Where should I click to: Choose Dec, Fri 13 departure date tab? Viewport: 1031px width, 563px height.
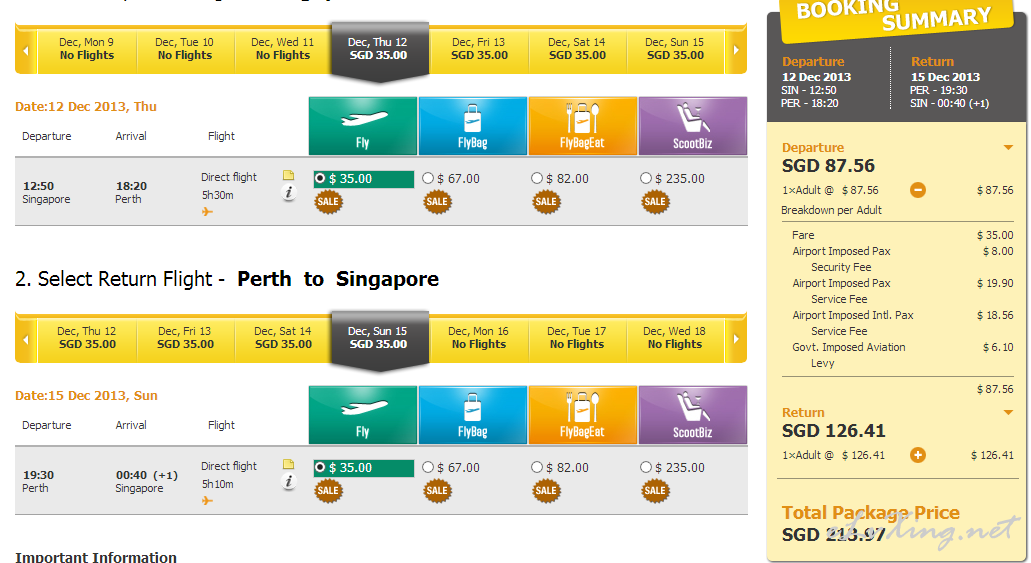point(478,49)
